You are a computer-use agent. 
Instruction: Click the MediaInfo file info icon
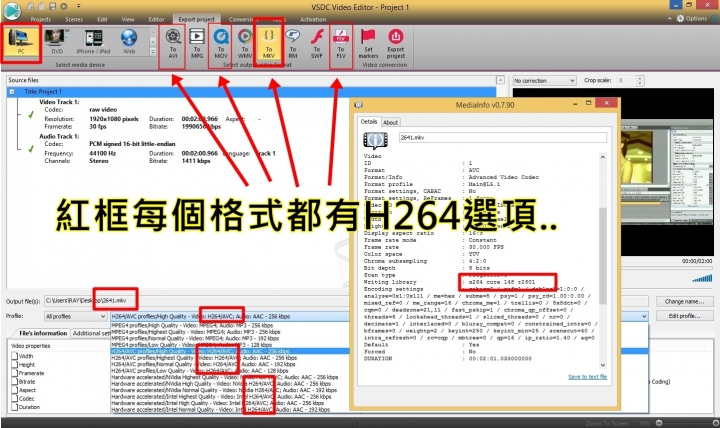pyautogui.click(x=375, y=140)
